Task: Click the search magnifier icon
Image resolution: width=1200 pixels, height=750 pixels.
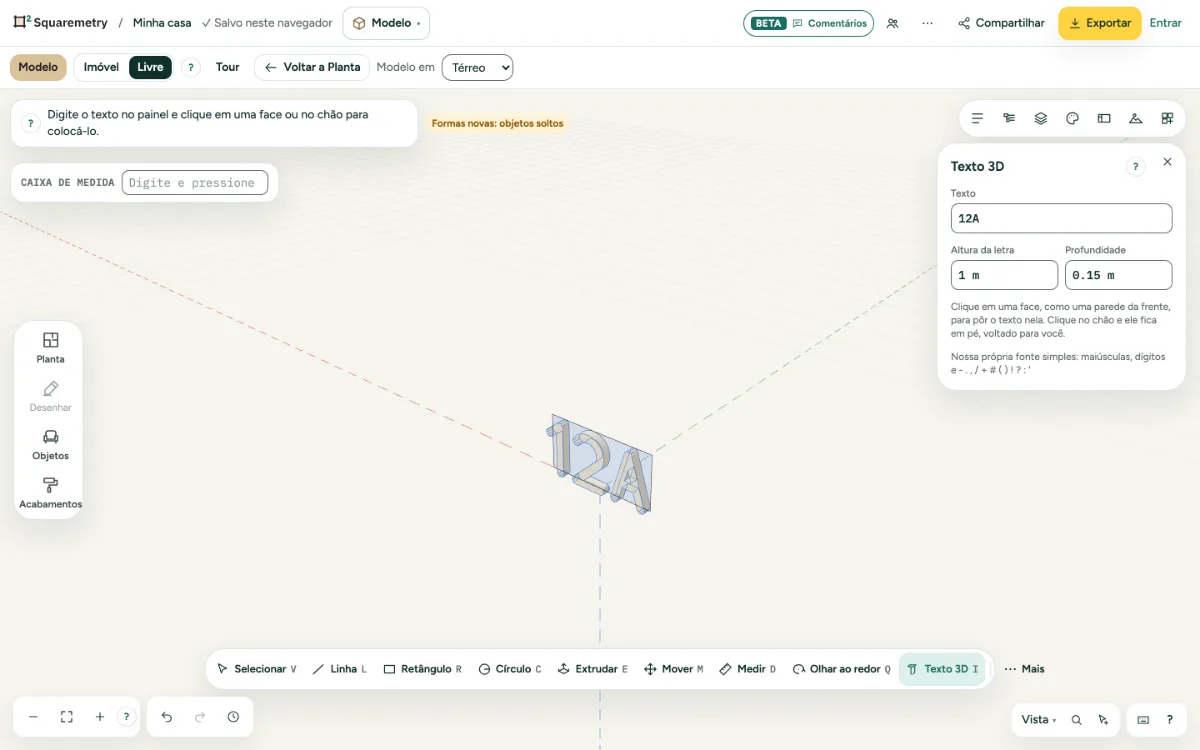Action: (1076, 720)
